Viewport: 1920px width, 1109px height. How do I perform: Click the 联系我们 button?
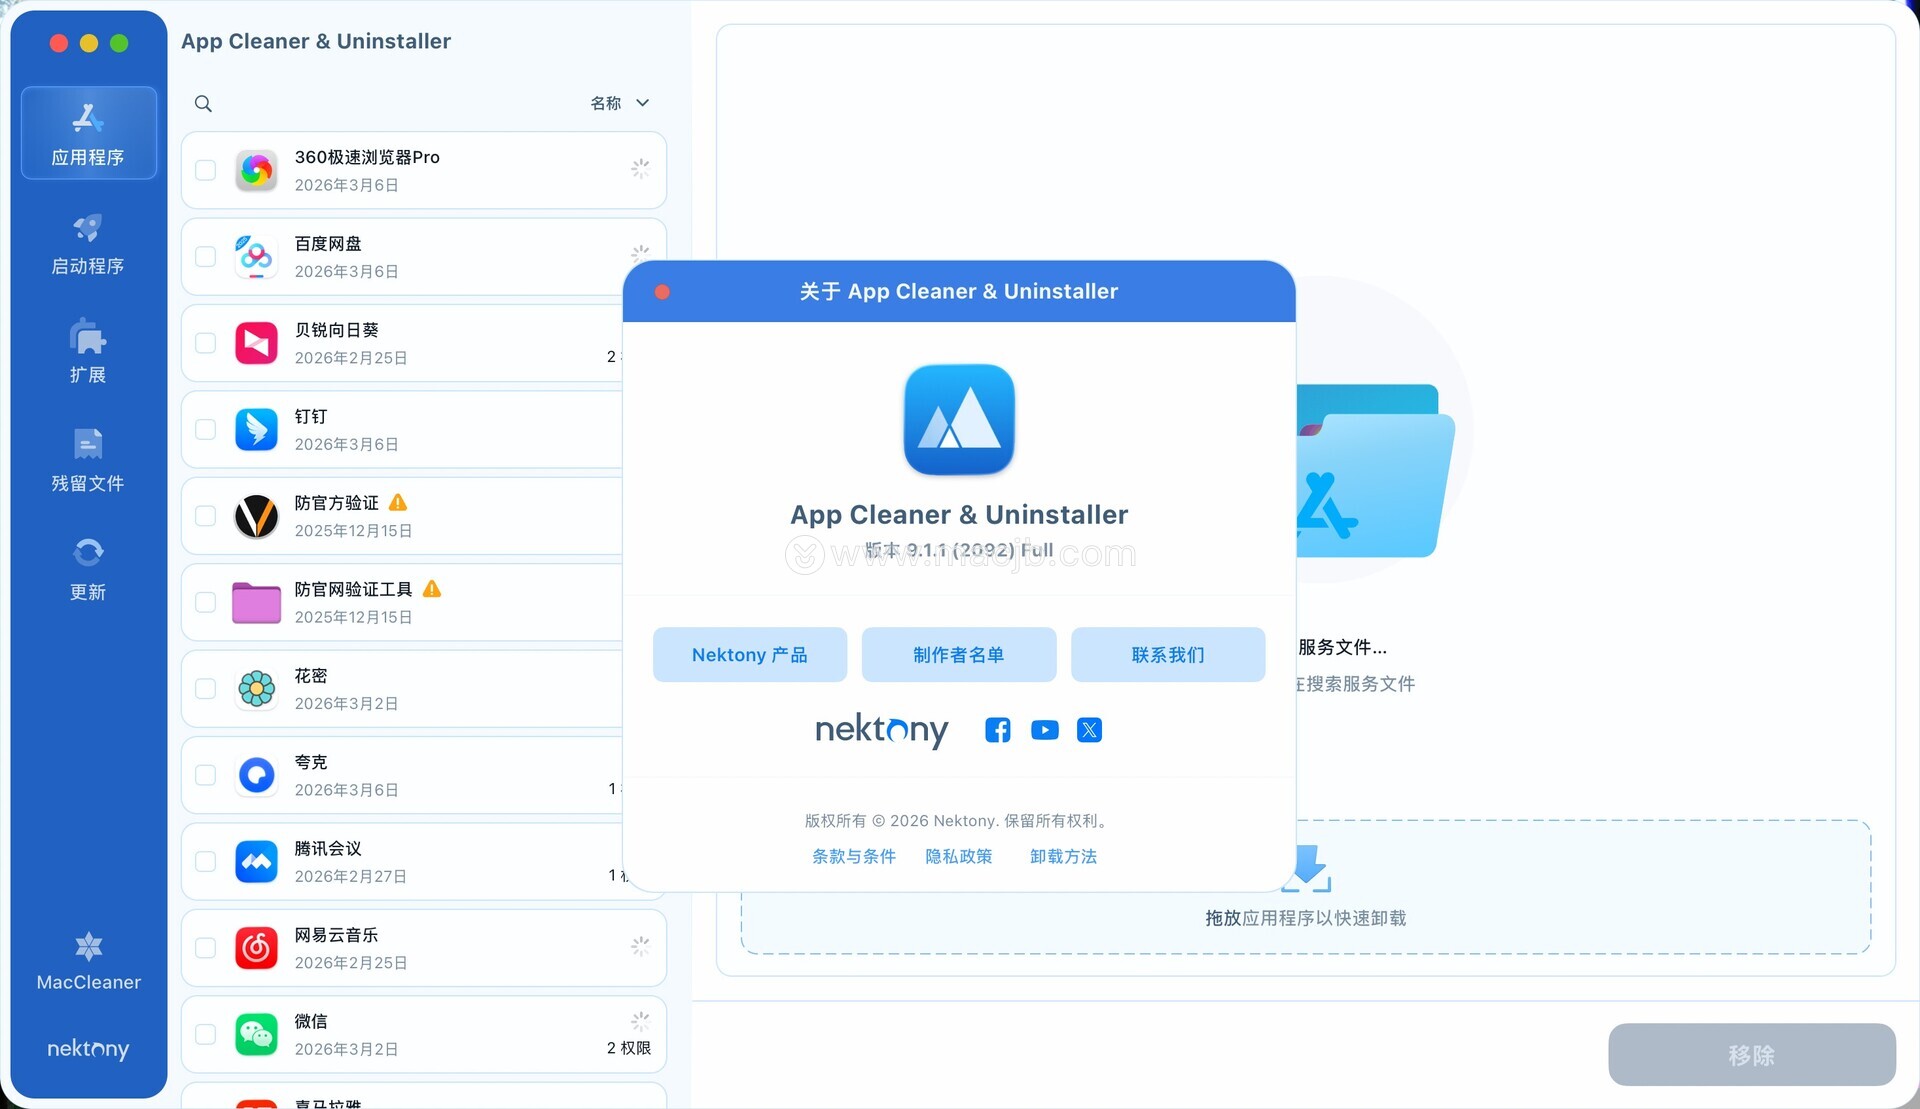pos(1167,655)
